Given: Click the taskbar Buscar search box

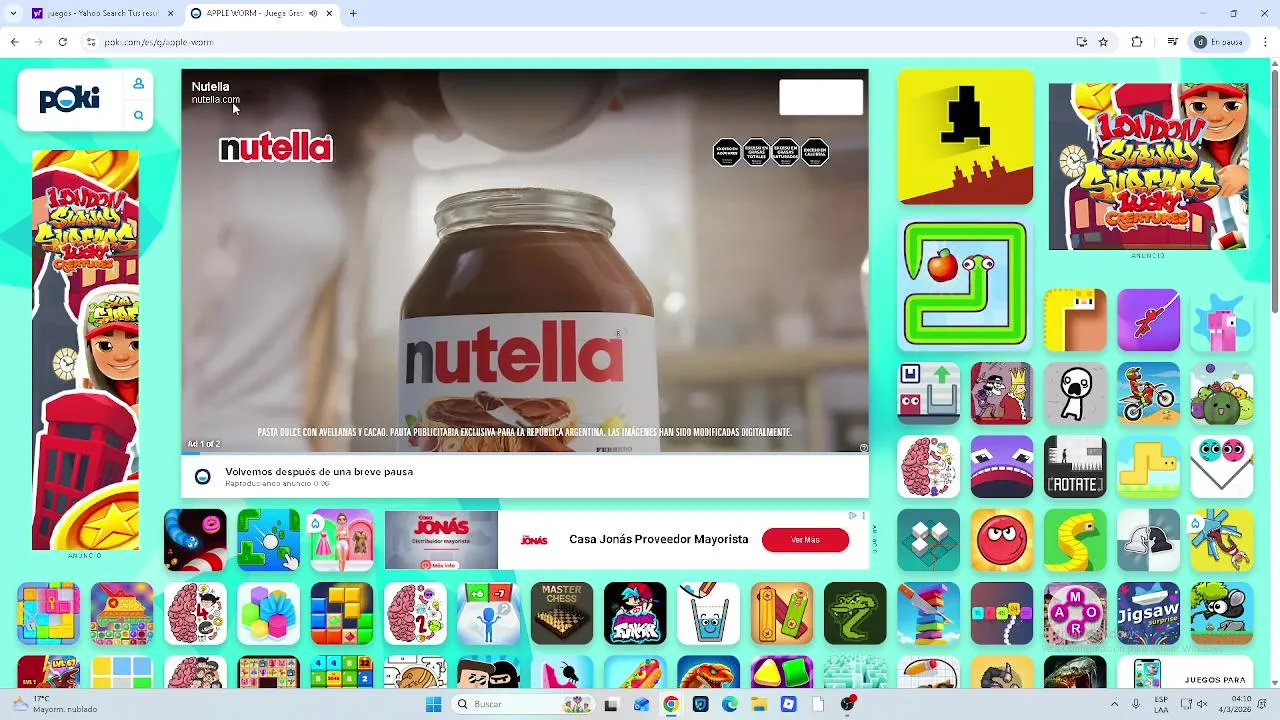Looking at the screenshot, I should click(x=523, y=704).
